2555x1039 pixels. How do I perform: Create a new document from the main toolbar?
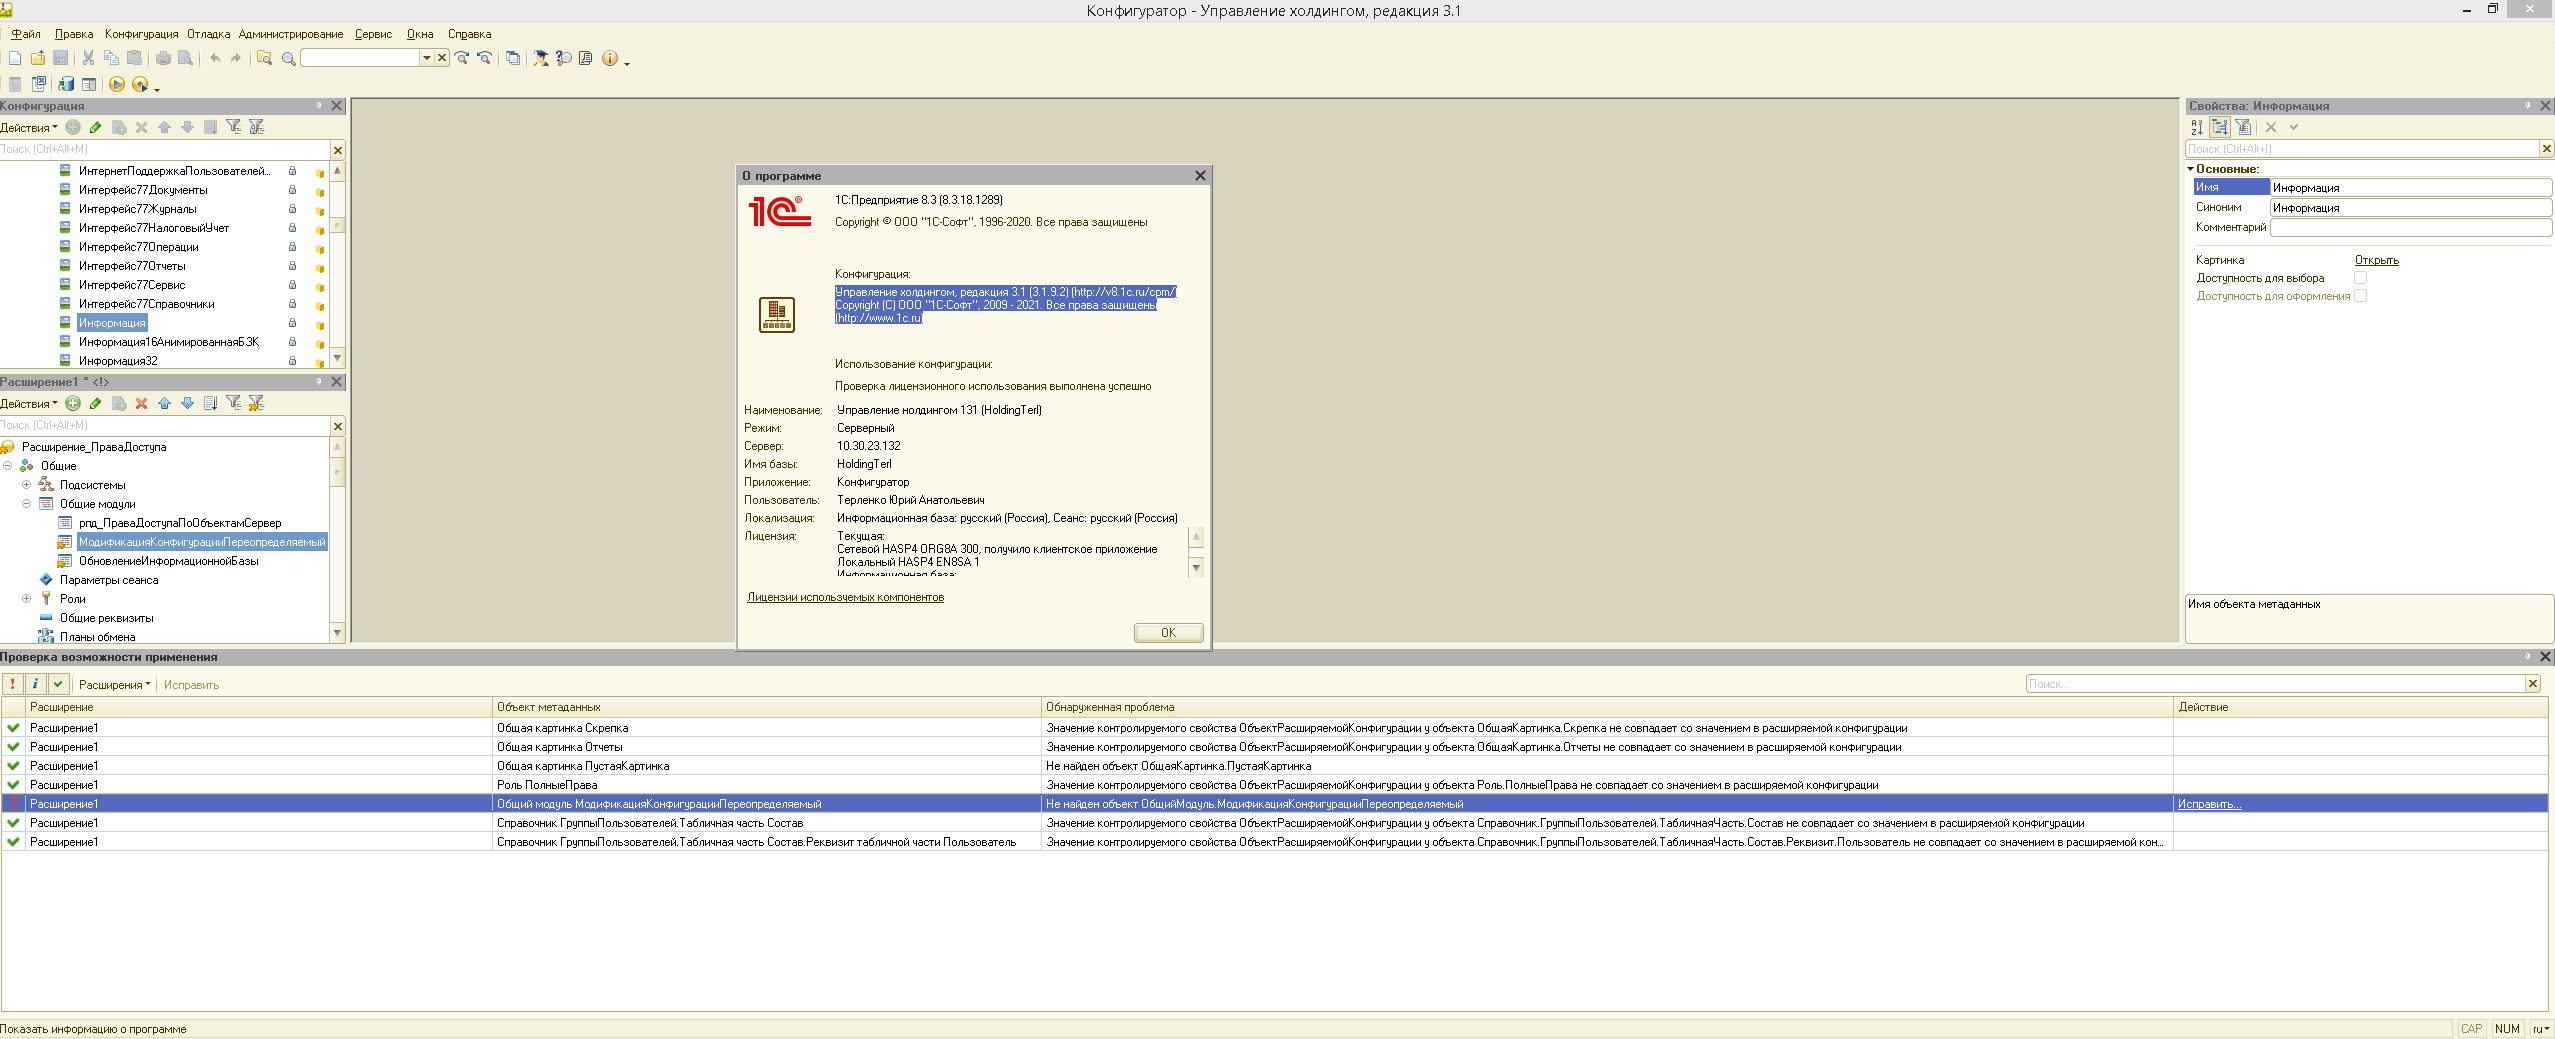coord(15,59)
